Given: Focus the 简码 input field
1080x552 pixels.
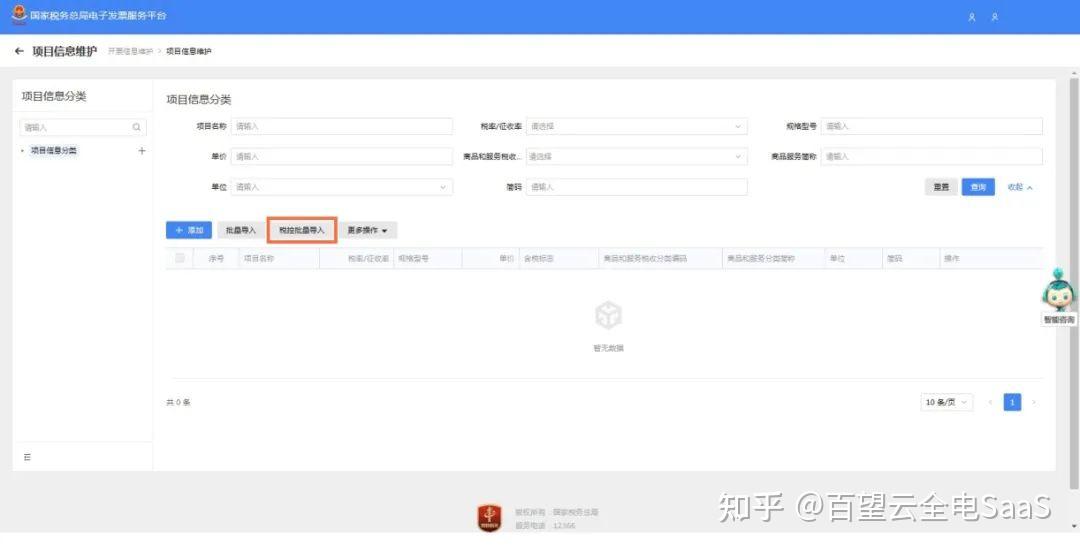Looking at the screenshot, I should coord(636,187).
